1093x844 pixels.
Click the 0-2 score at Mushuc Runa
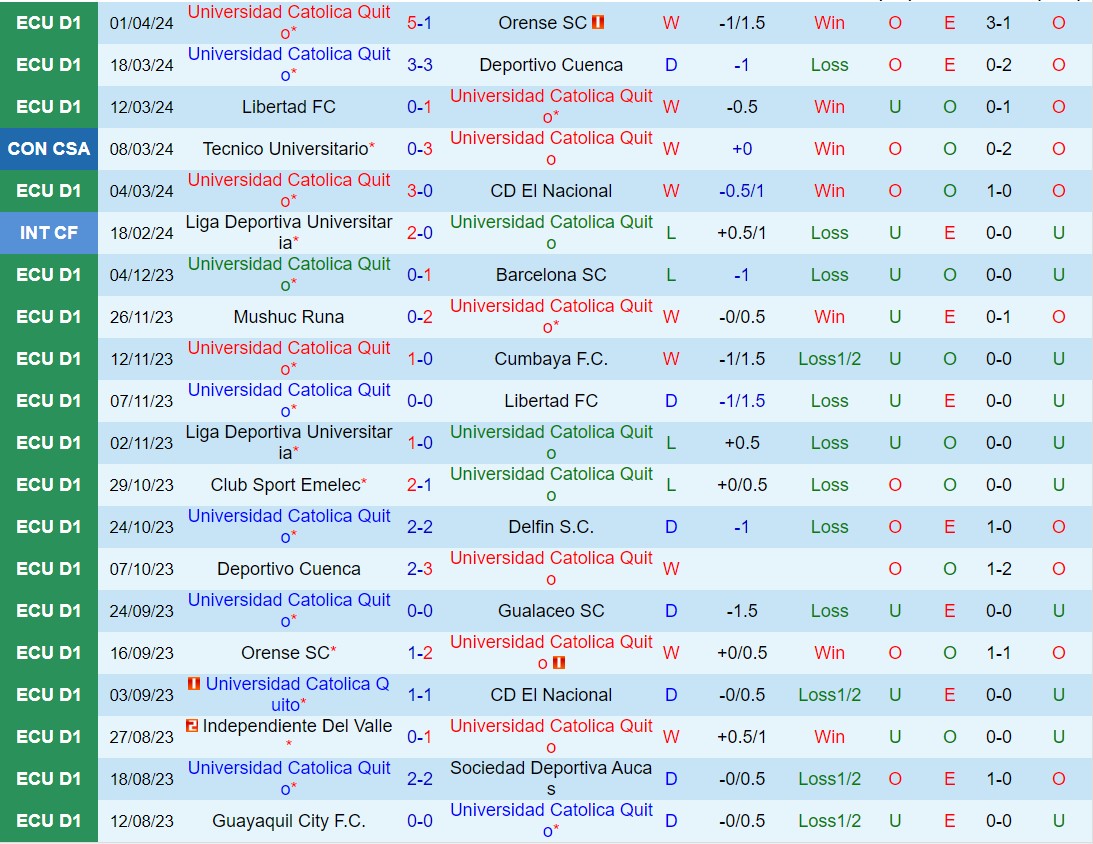(x=420, y=317)
